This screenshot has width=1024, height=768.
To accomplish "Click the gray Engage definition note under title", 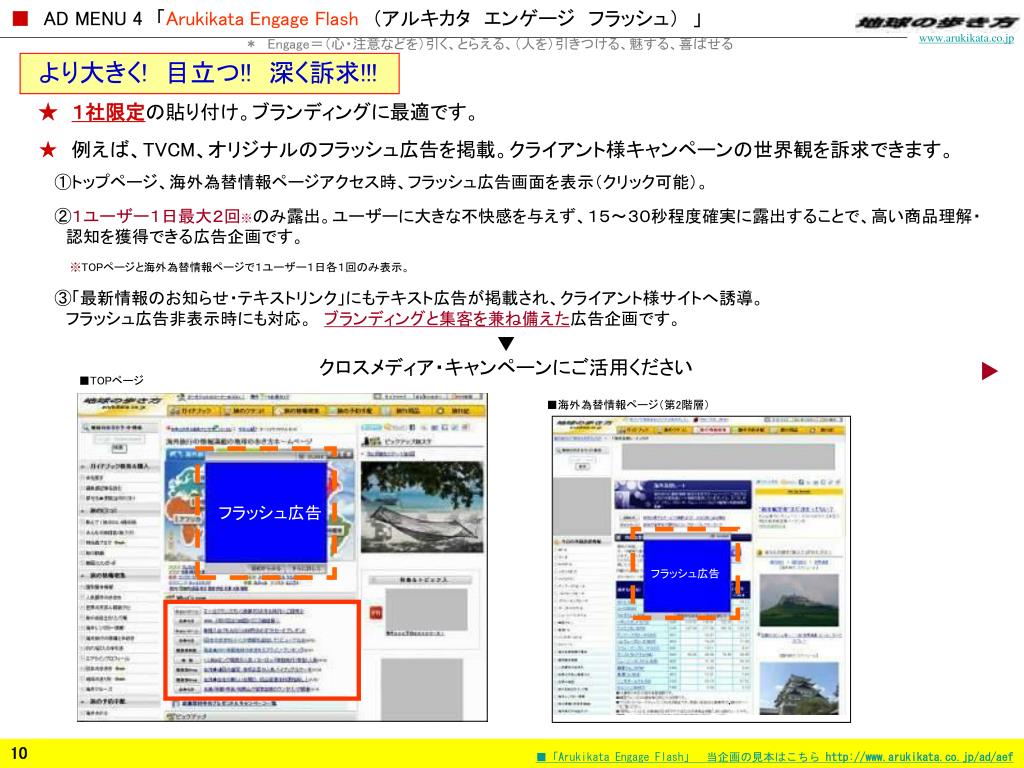I will tap(490, 44).
